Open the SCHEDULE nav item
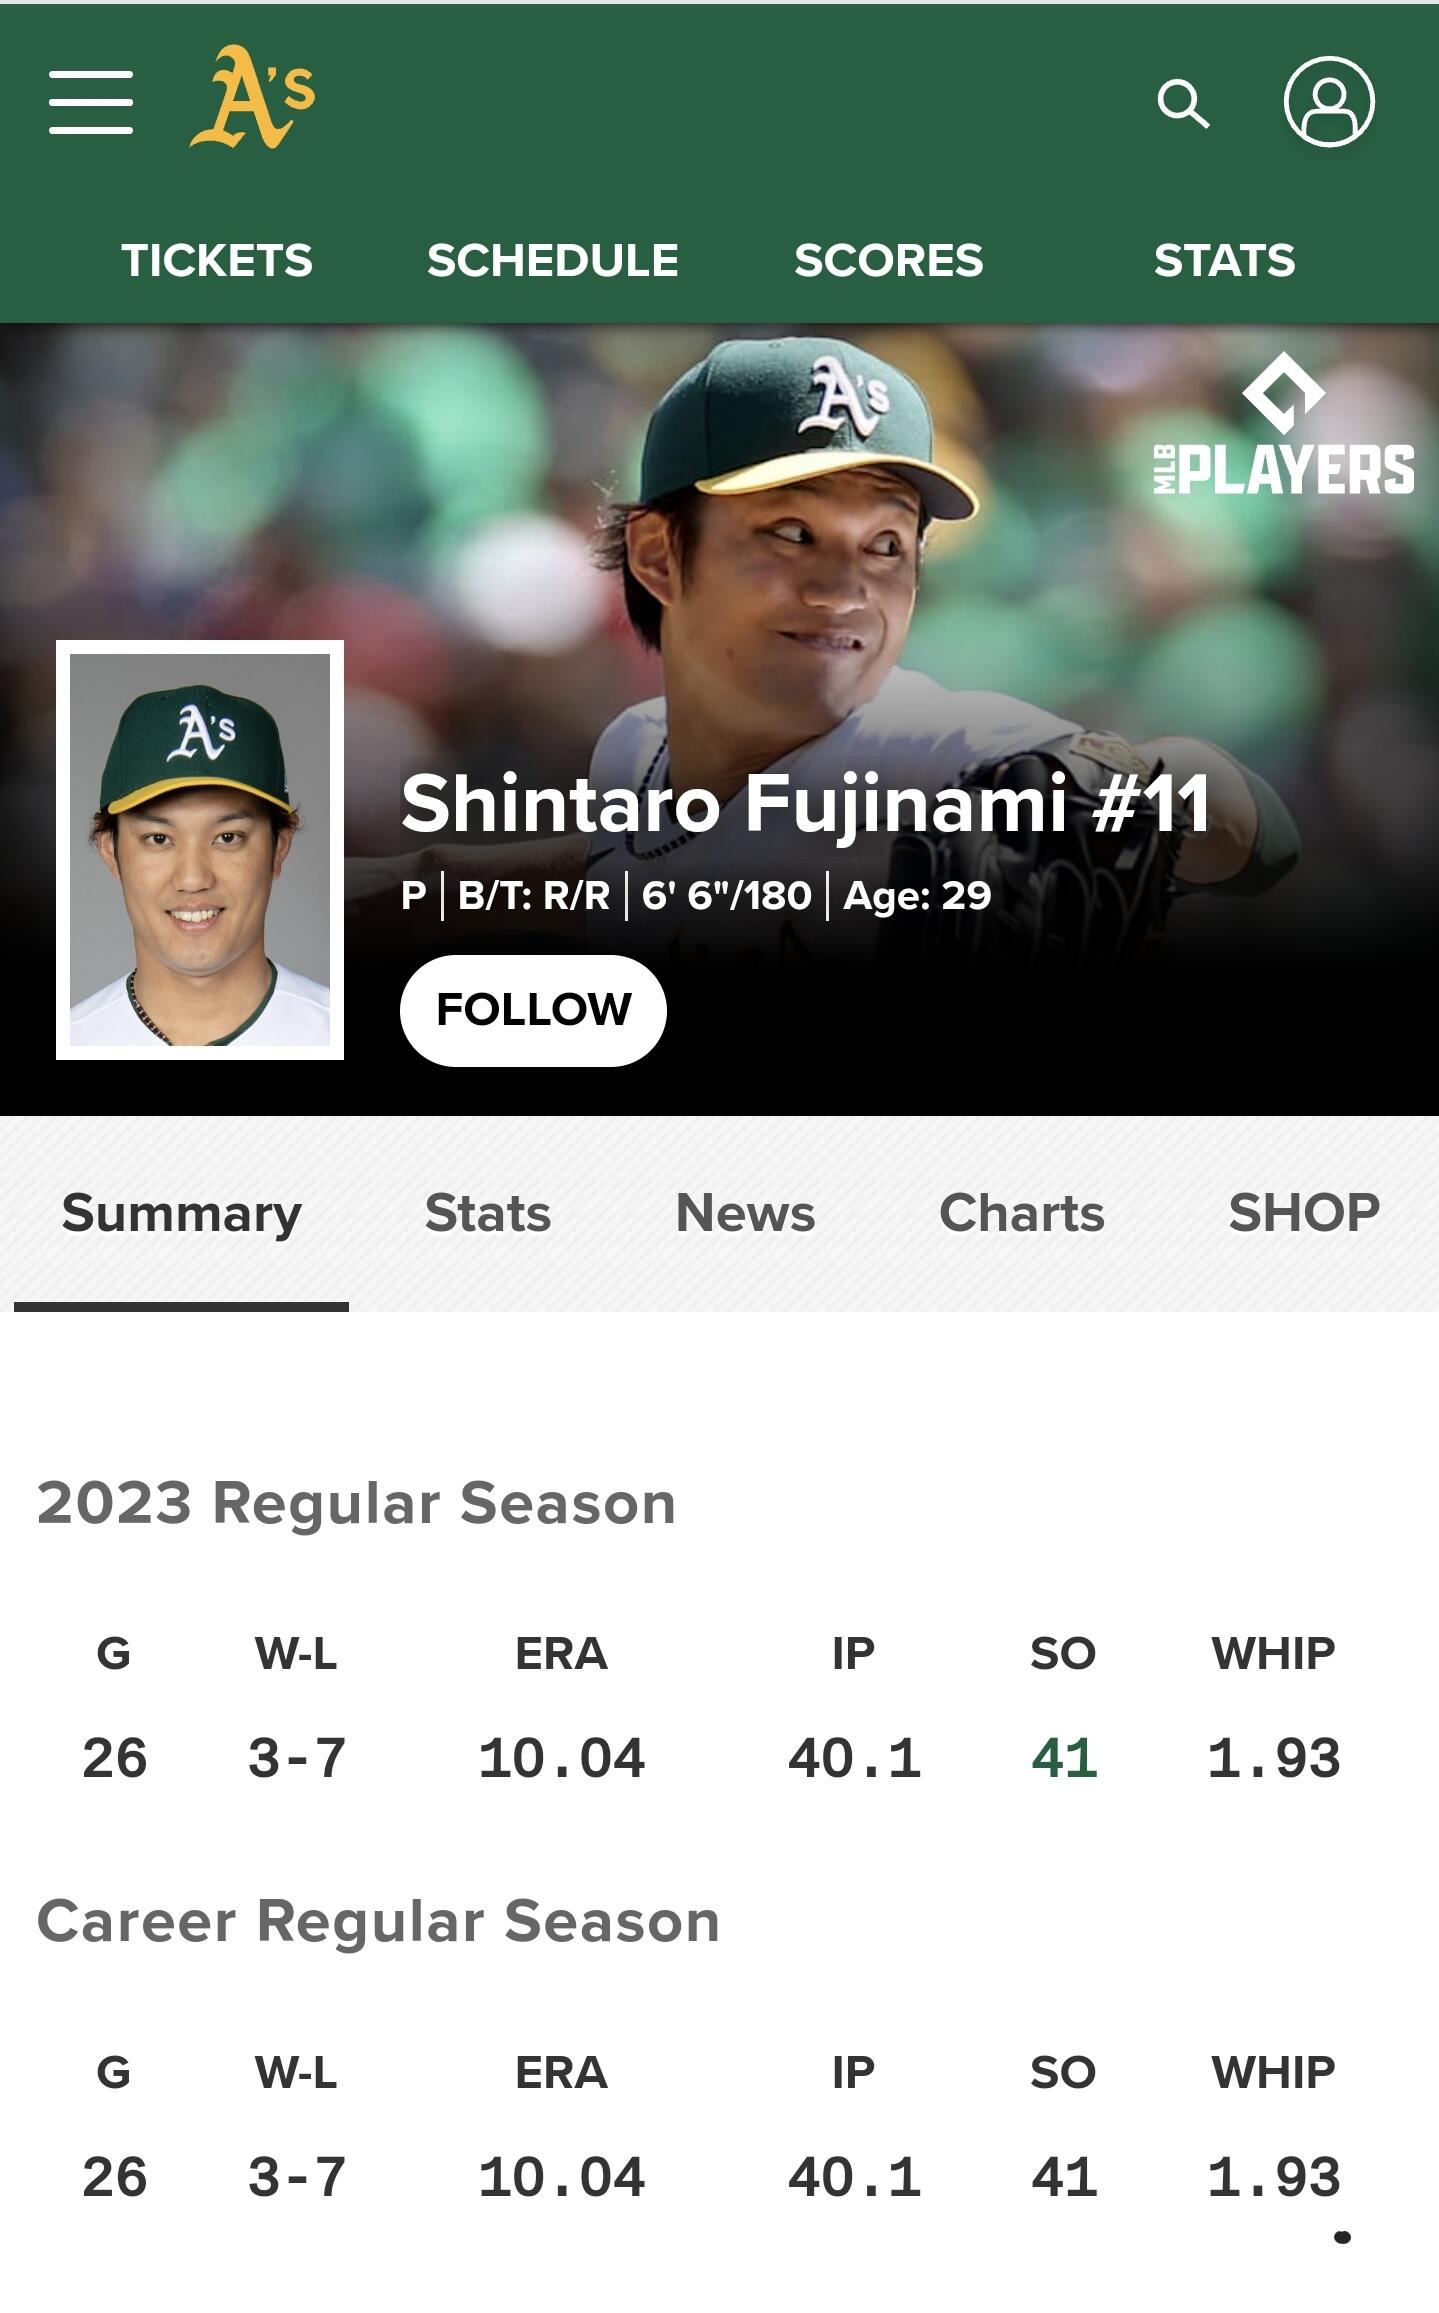Image resolution: width=1439 pixels, height=2313 pixels. click(x=553, y=260)
